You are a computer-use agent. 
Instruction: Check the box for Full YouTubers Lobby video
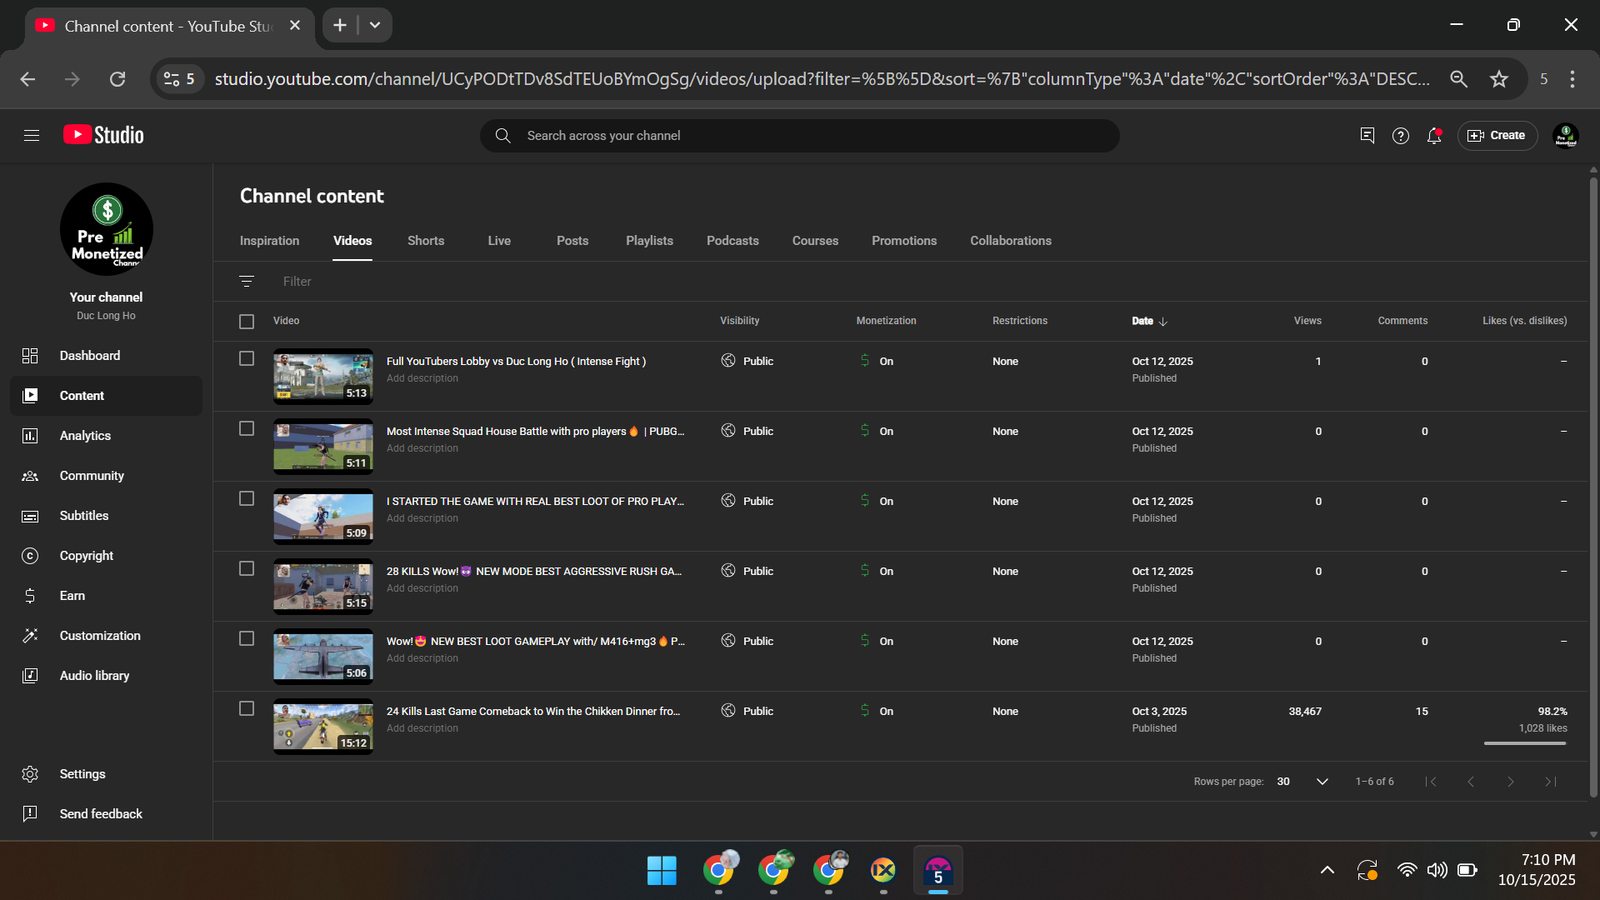click(x=247, y=359)
